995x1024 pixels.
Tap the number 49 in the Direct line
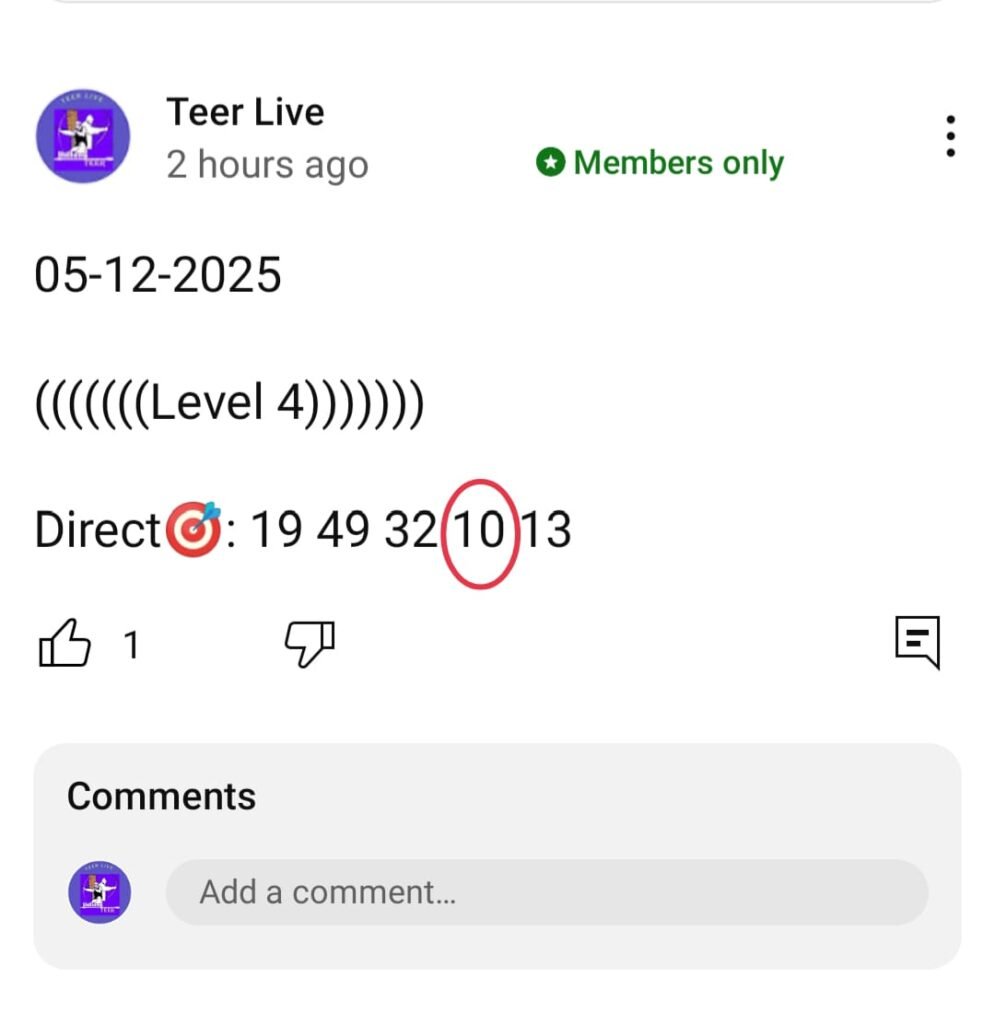[343, 531]
